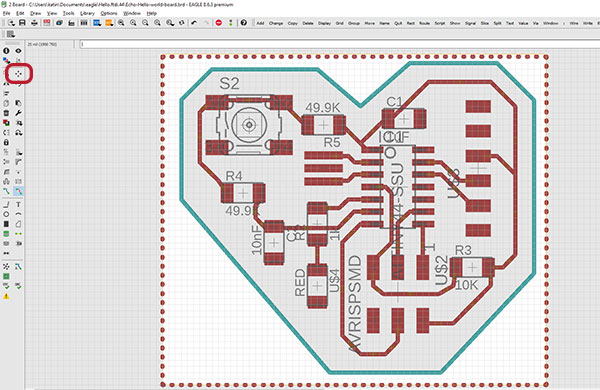Click the Via text button
The width and height of the screenshot is (600, 390).
pyautogui.click(x=536, y=23)
